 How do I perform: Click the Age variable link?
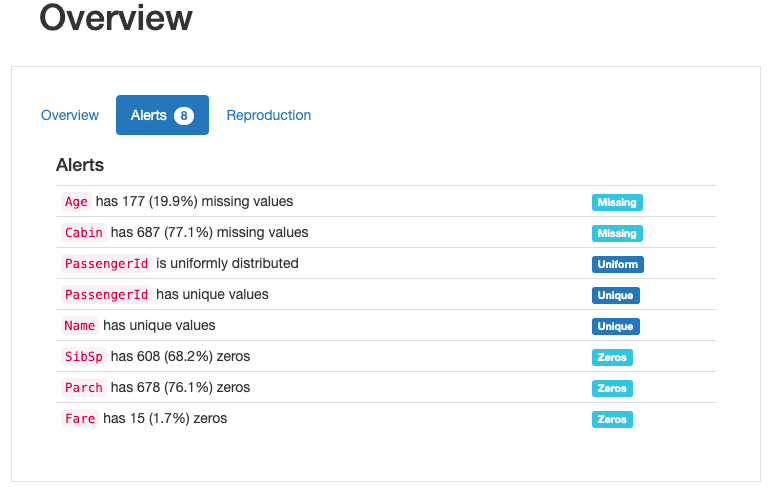76,202
